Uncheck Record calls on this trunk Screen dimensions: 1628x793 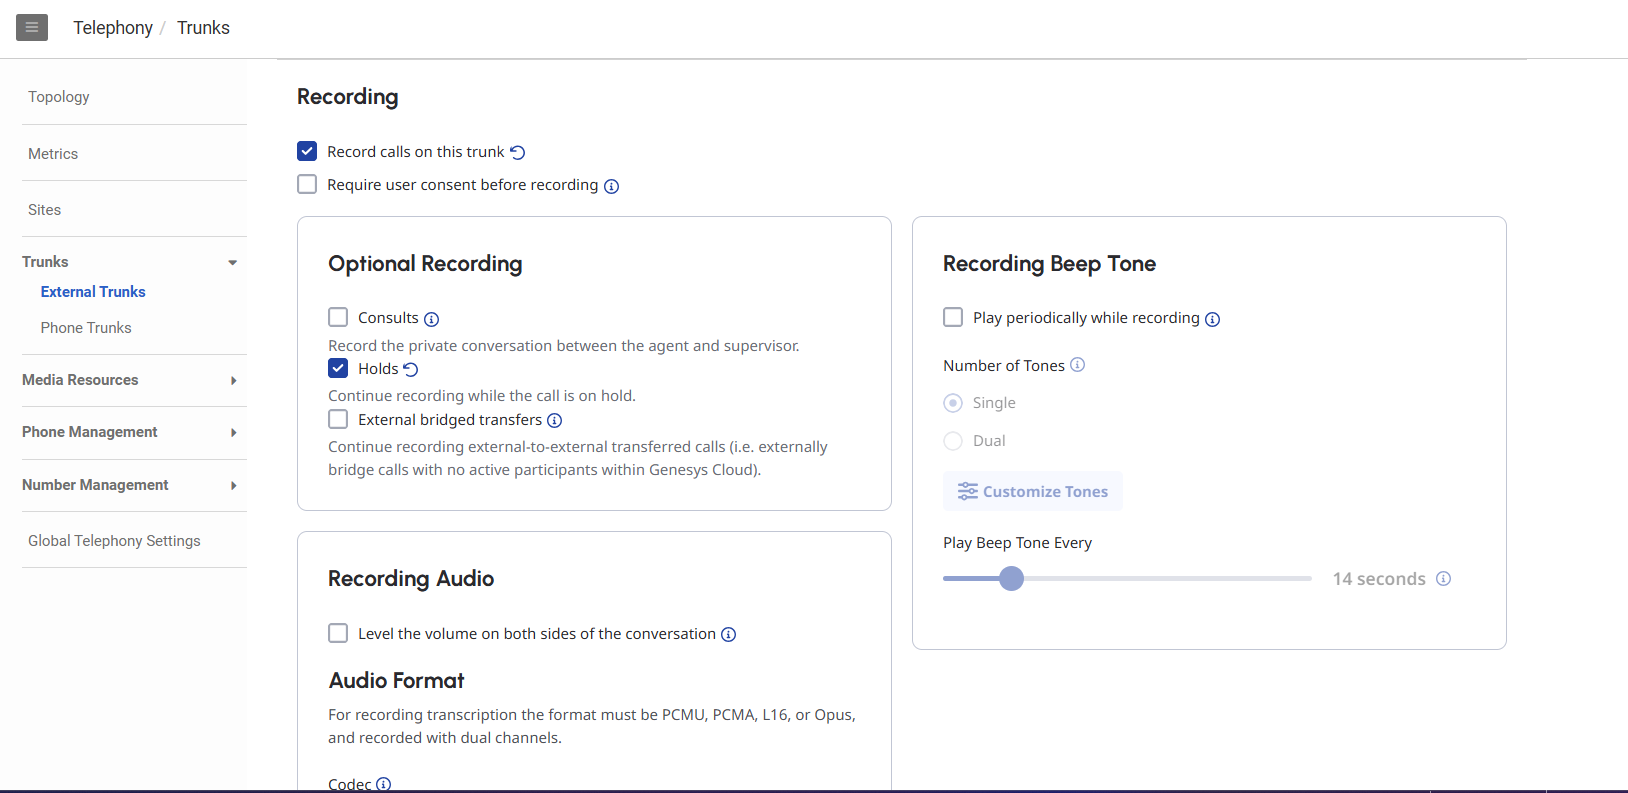[x=307, y=152]
